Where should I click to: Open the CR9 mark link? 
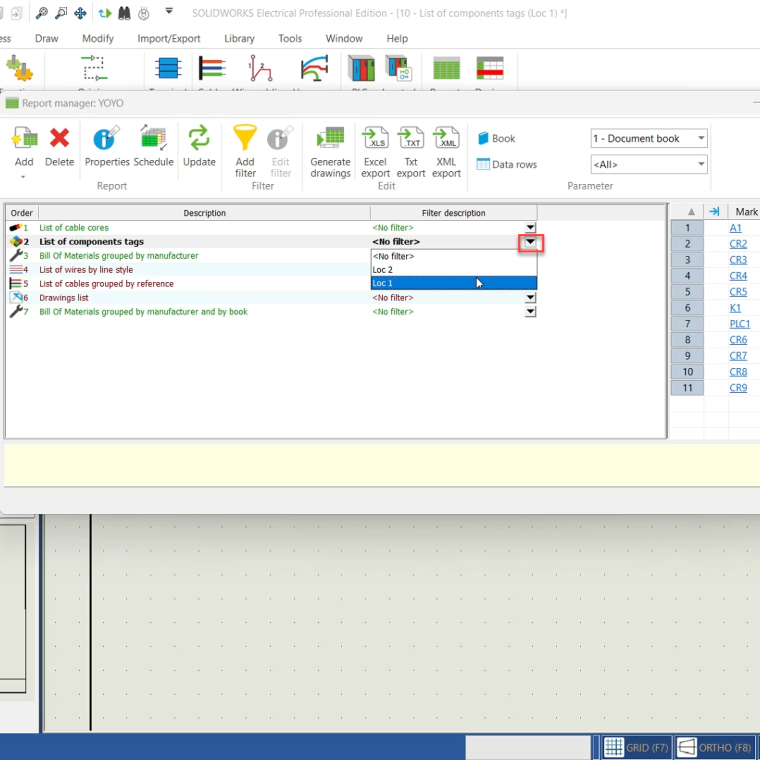point(738,388)
